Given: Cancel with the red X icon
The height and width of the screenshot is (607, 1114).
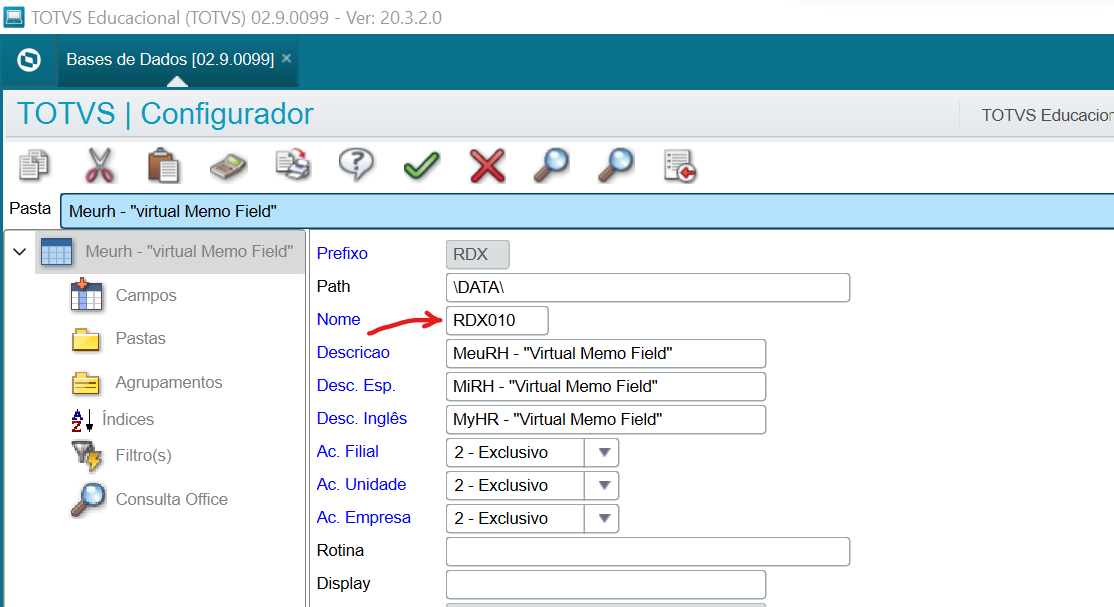Looking at the screenshot, I should (x=487, y=166).
